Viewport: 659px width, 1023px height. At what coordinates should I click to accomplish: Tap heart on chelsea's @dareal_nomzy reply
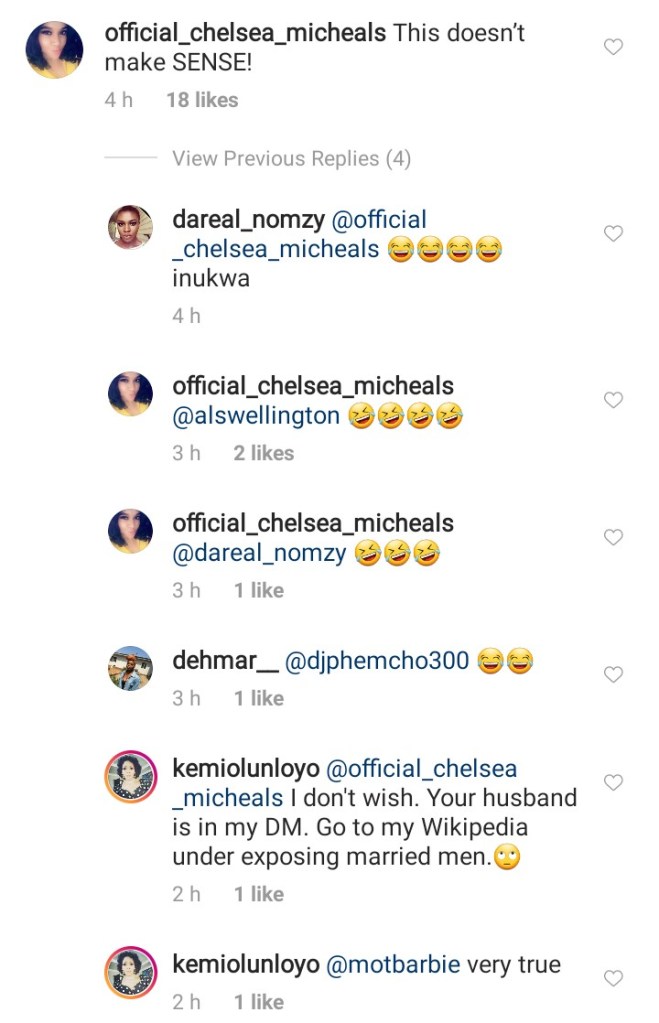[x=614, y=538]
